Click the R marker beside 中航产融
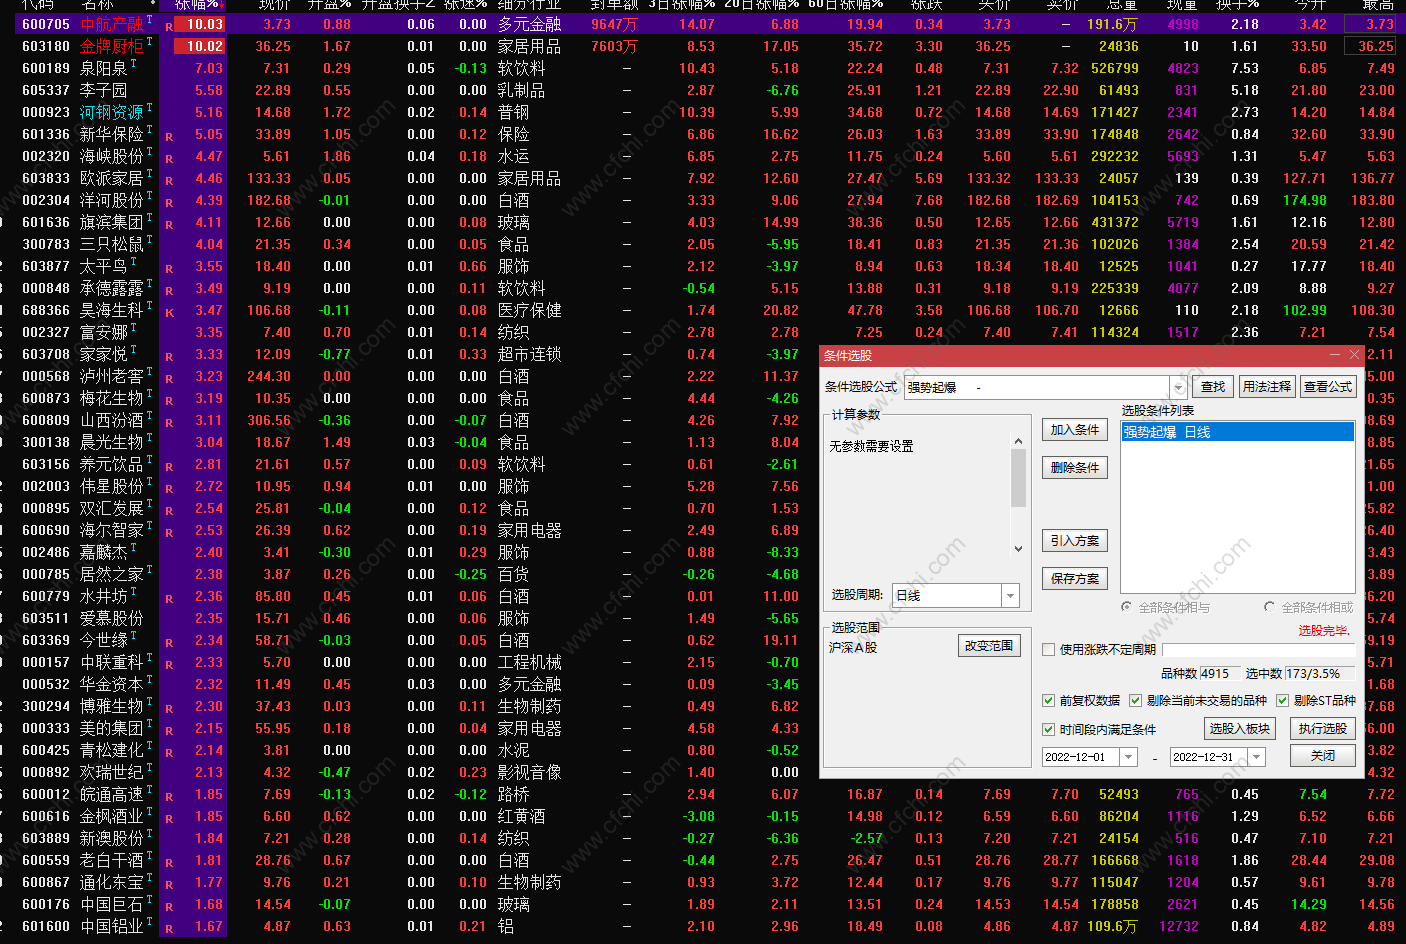 [169, 25]
